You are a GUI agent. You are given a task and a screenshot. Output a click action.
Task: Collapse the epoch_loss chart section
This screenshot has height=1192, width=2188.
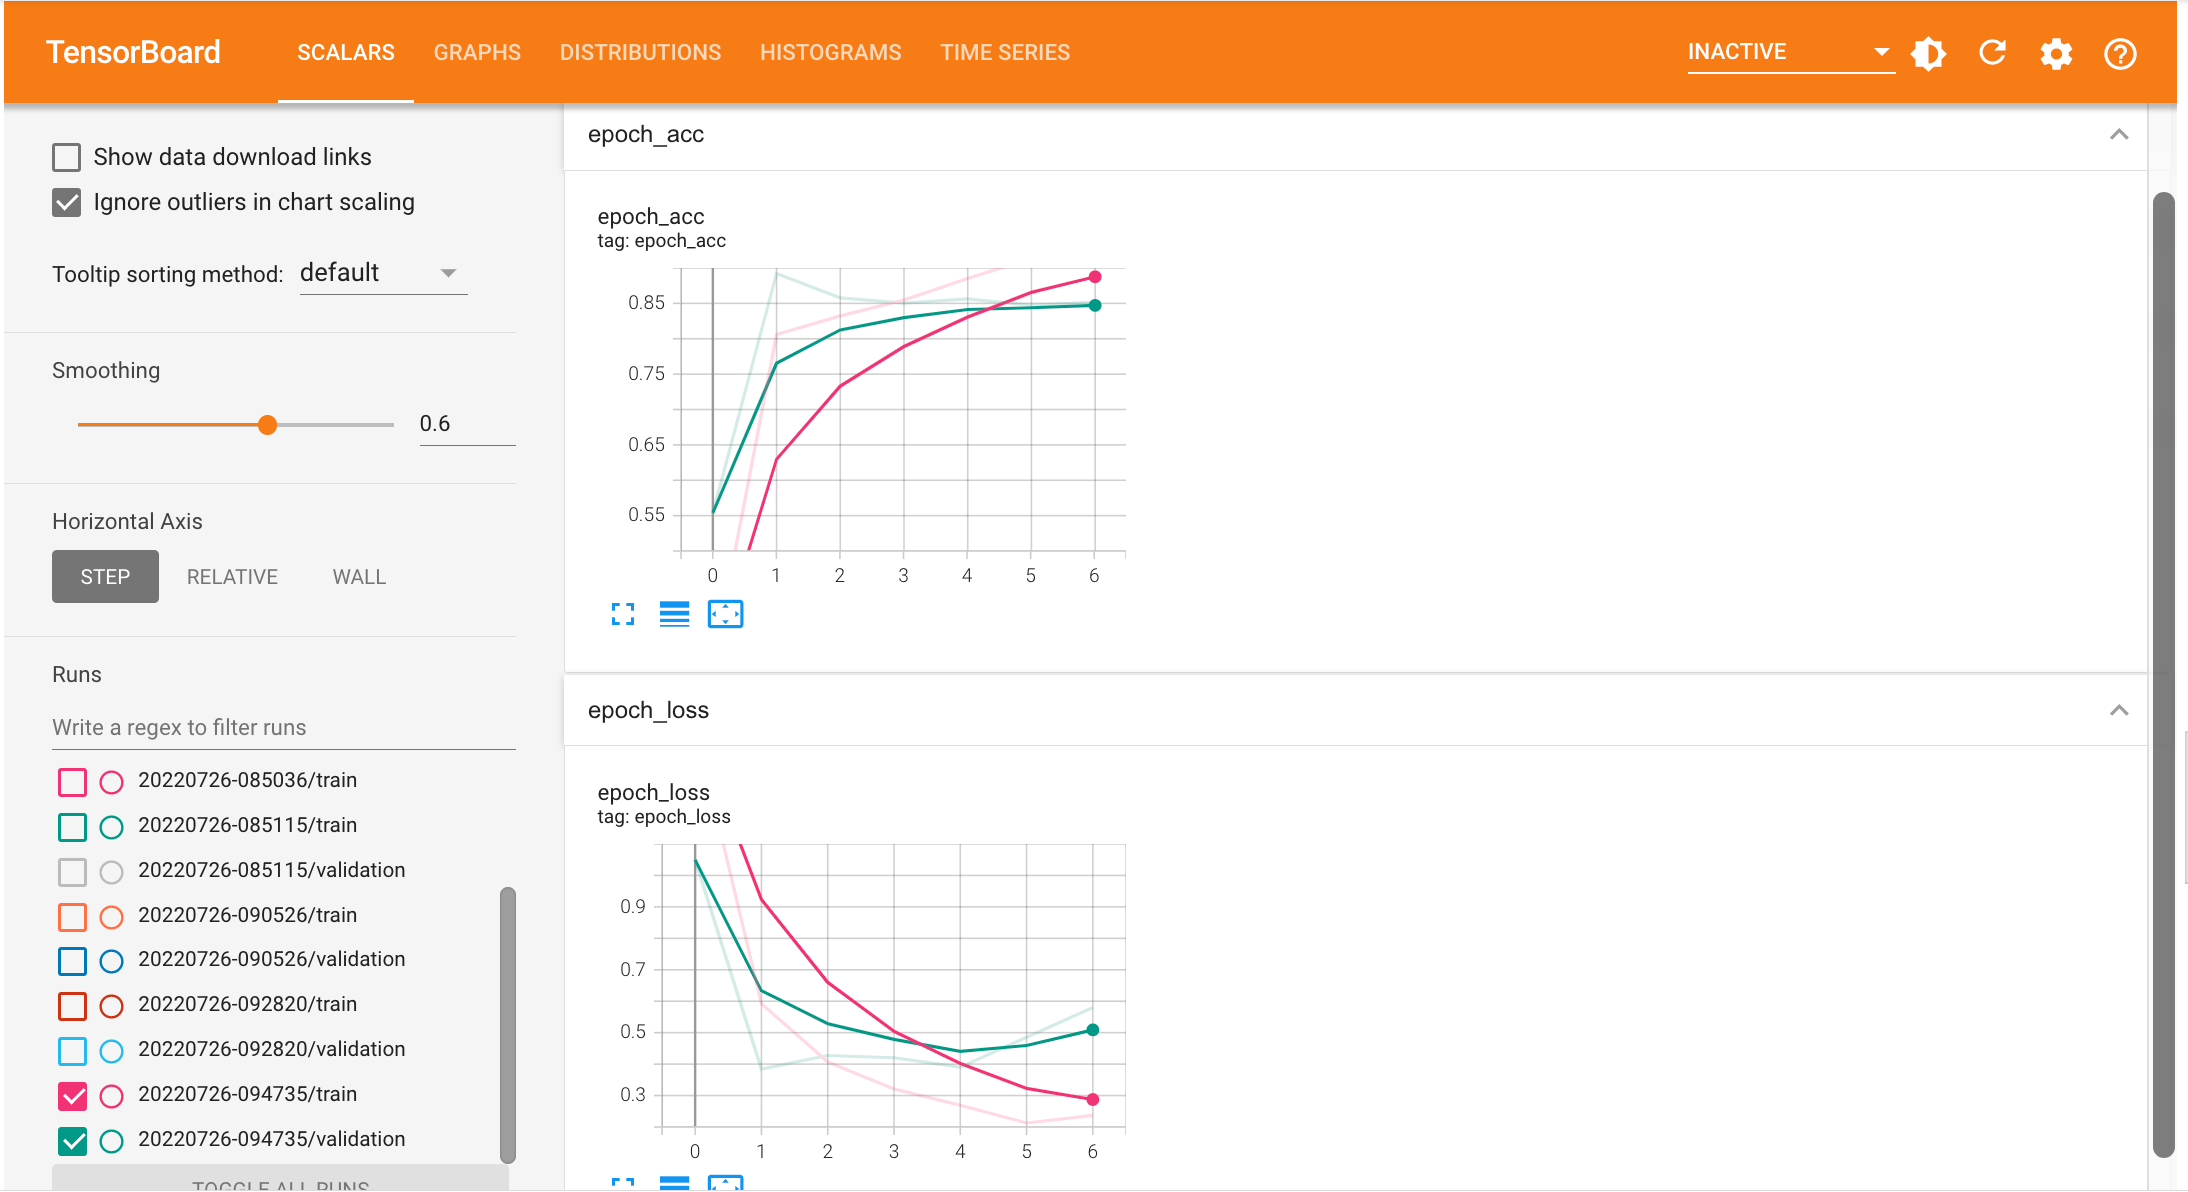tap(2120, 710)
